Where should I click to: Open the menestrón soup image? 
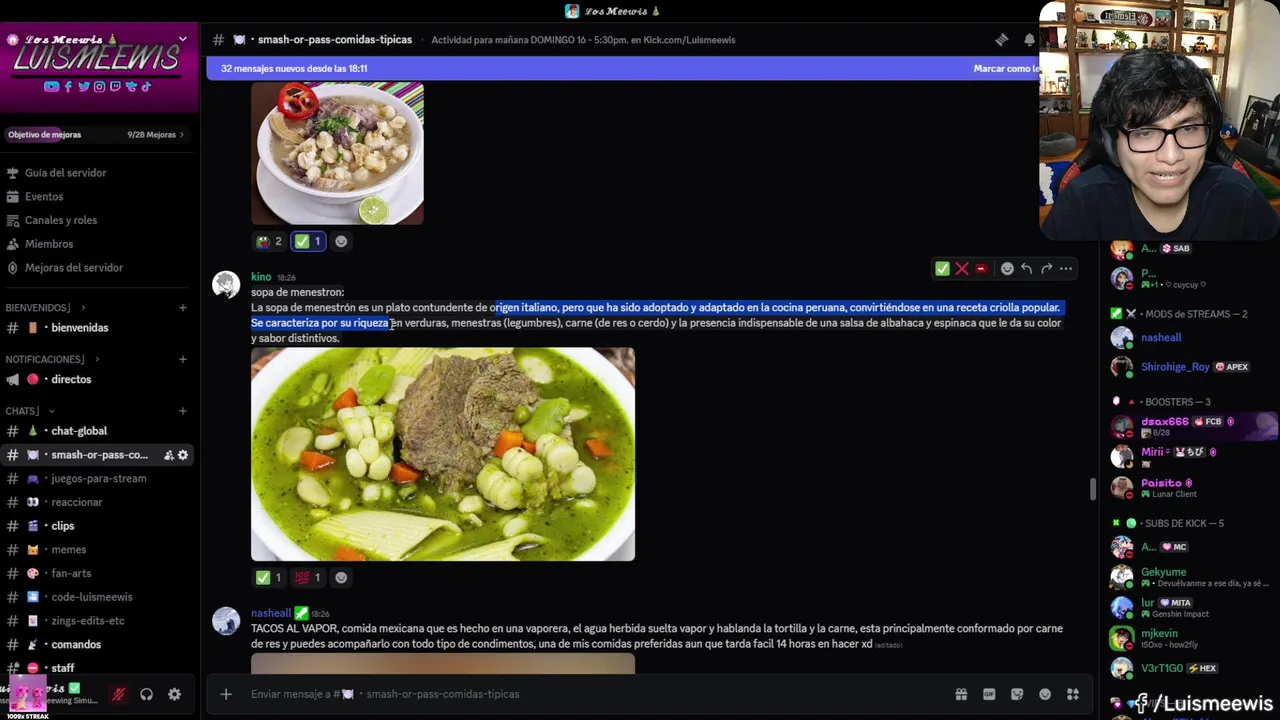[443, 454]
